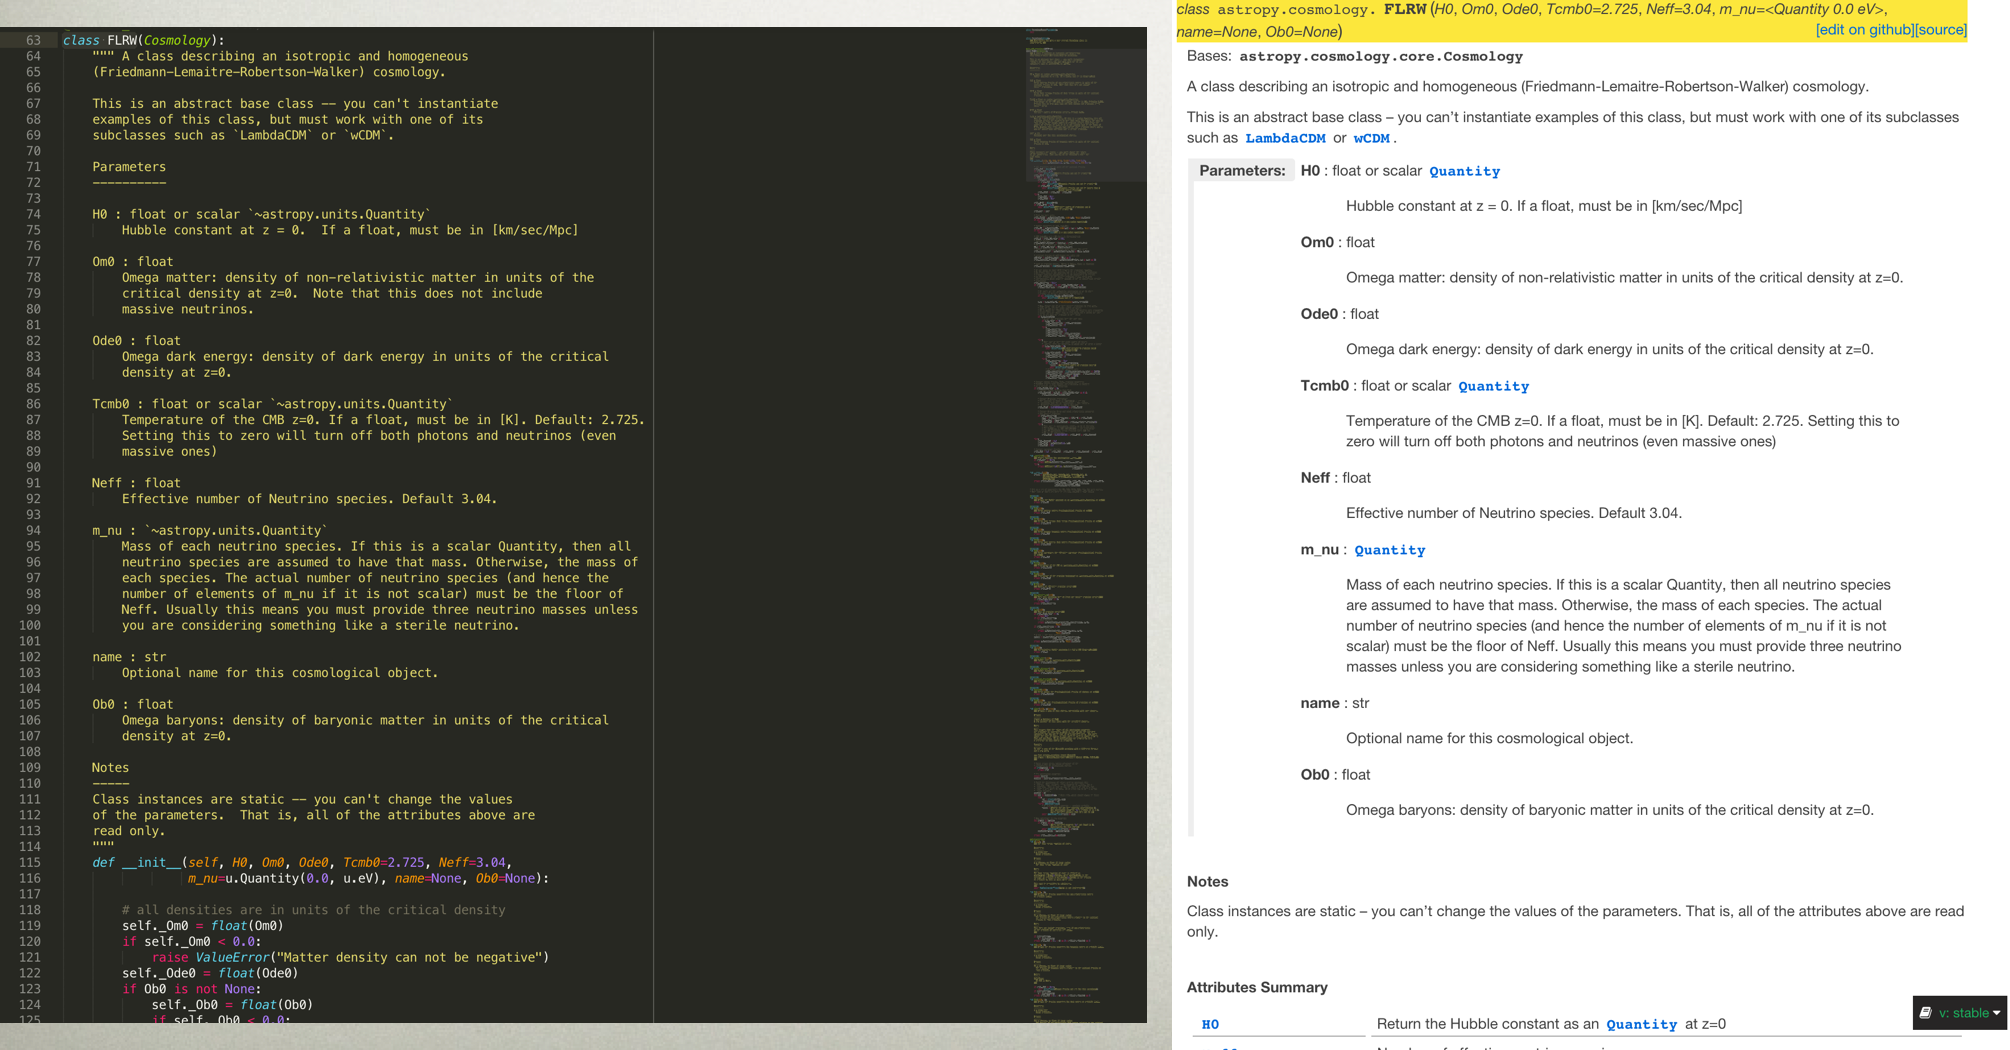Click 'name : str' in the editor docstring
The width and height of the screenshot is (2010, 1050).
(x=129, y=657)
